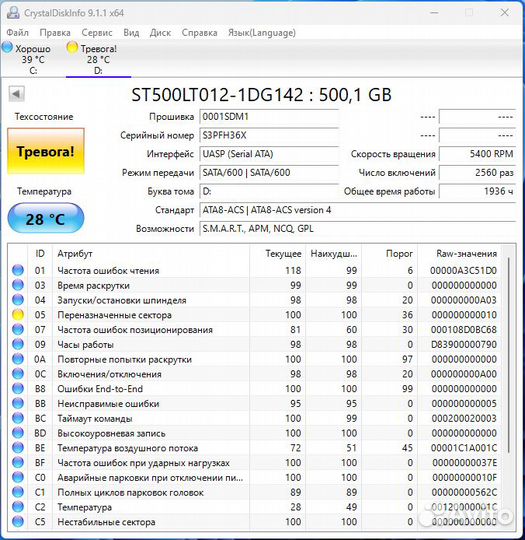This screenshot has width=525, height=540.
Task: Open the Правка menu
Action: click(x=55, y=33)
